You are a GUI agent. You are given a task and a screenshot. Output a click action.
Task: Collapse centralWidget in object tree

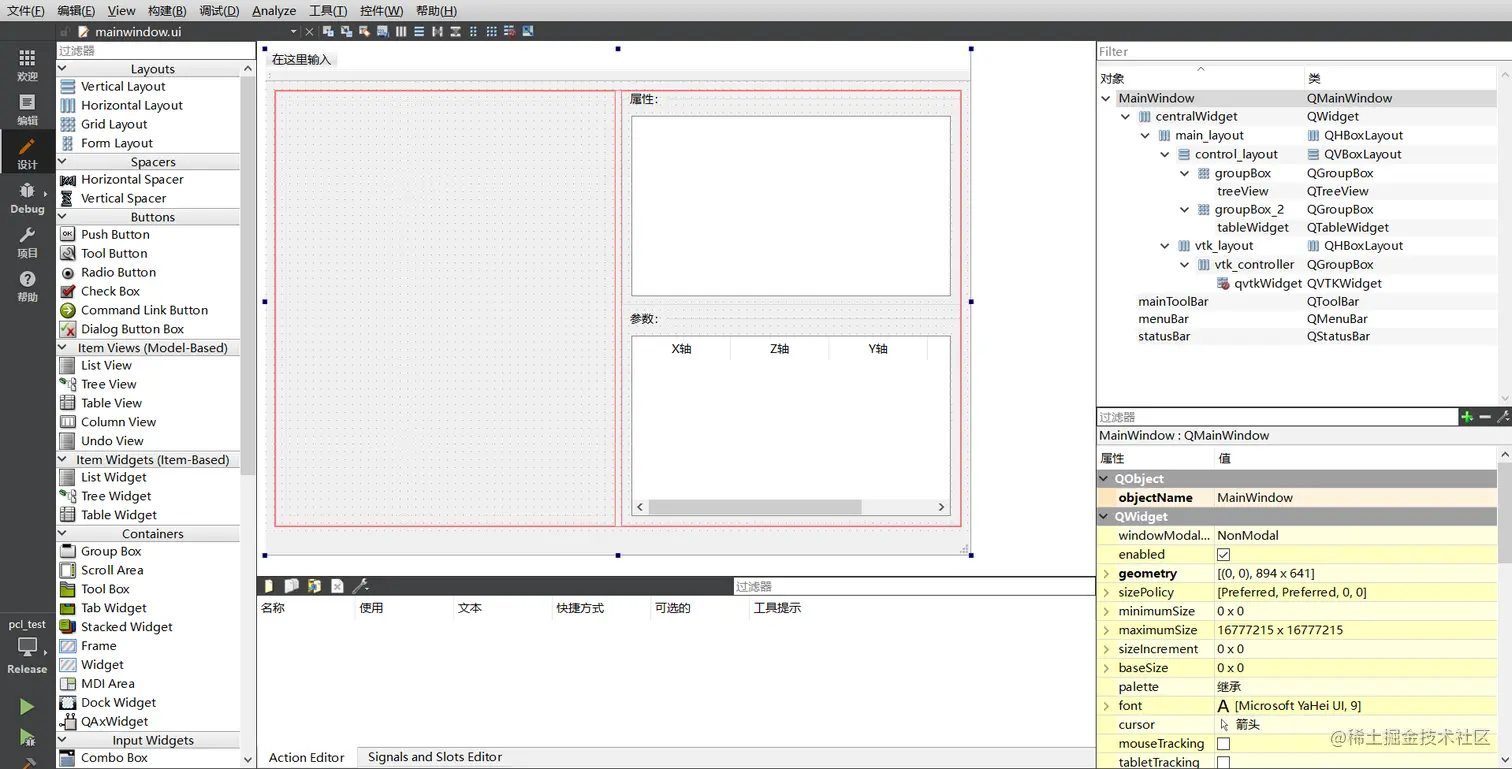1126,116
